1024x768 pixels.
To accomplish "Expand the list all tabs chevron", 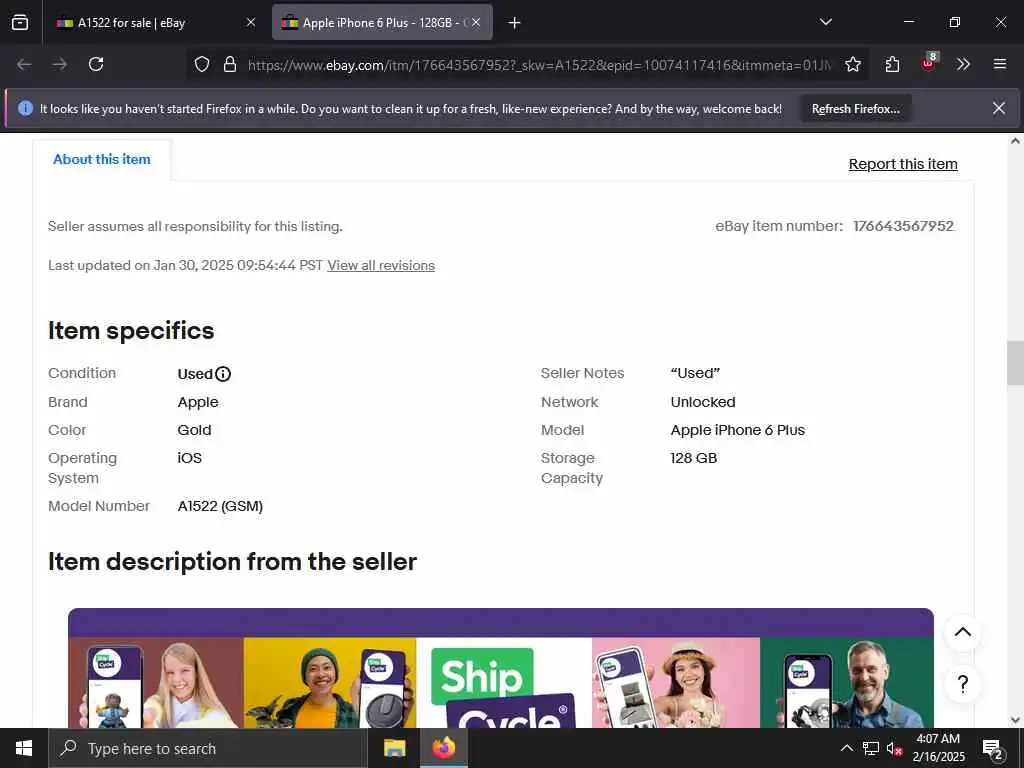I will click(x=825, y=22).
